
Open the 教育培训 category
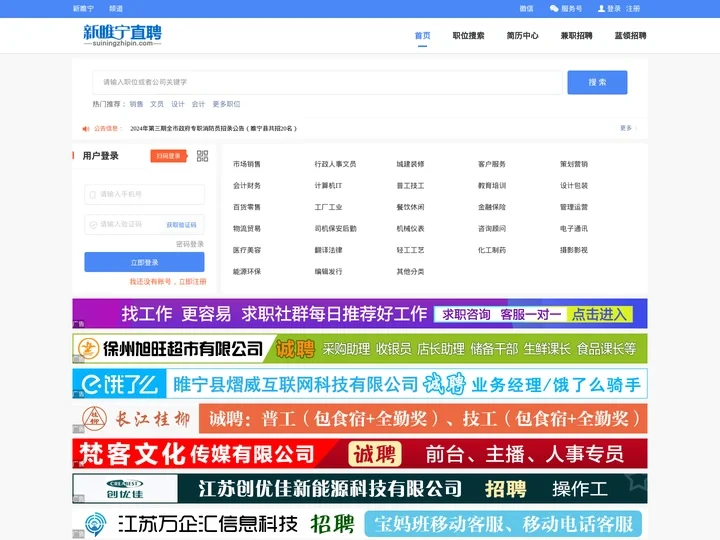coord(492,186)
